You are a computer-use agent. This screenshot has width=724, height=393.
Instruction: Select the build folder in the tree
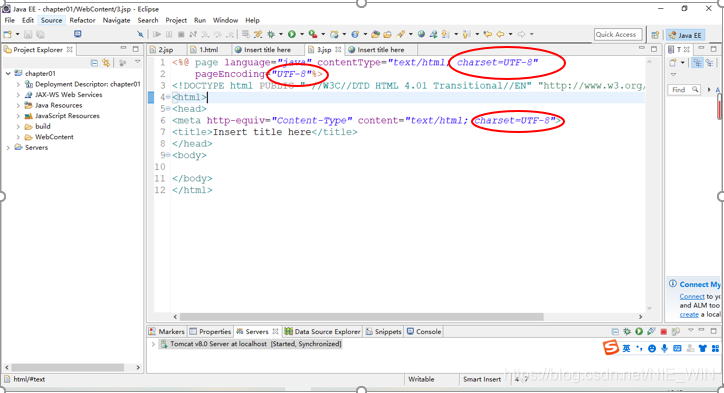coord(38,127)
